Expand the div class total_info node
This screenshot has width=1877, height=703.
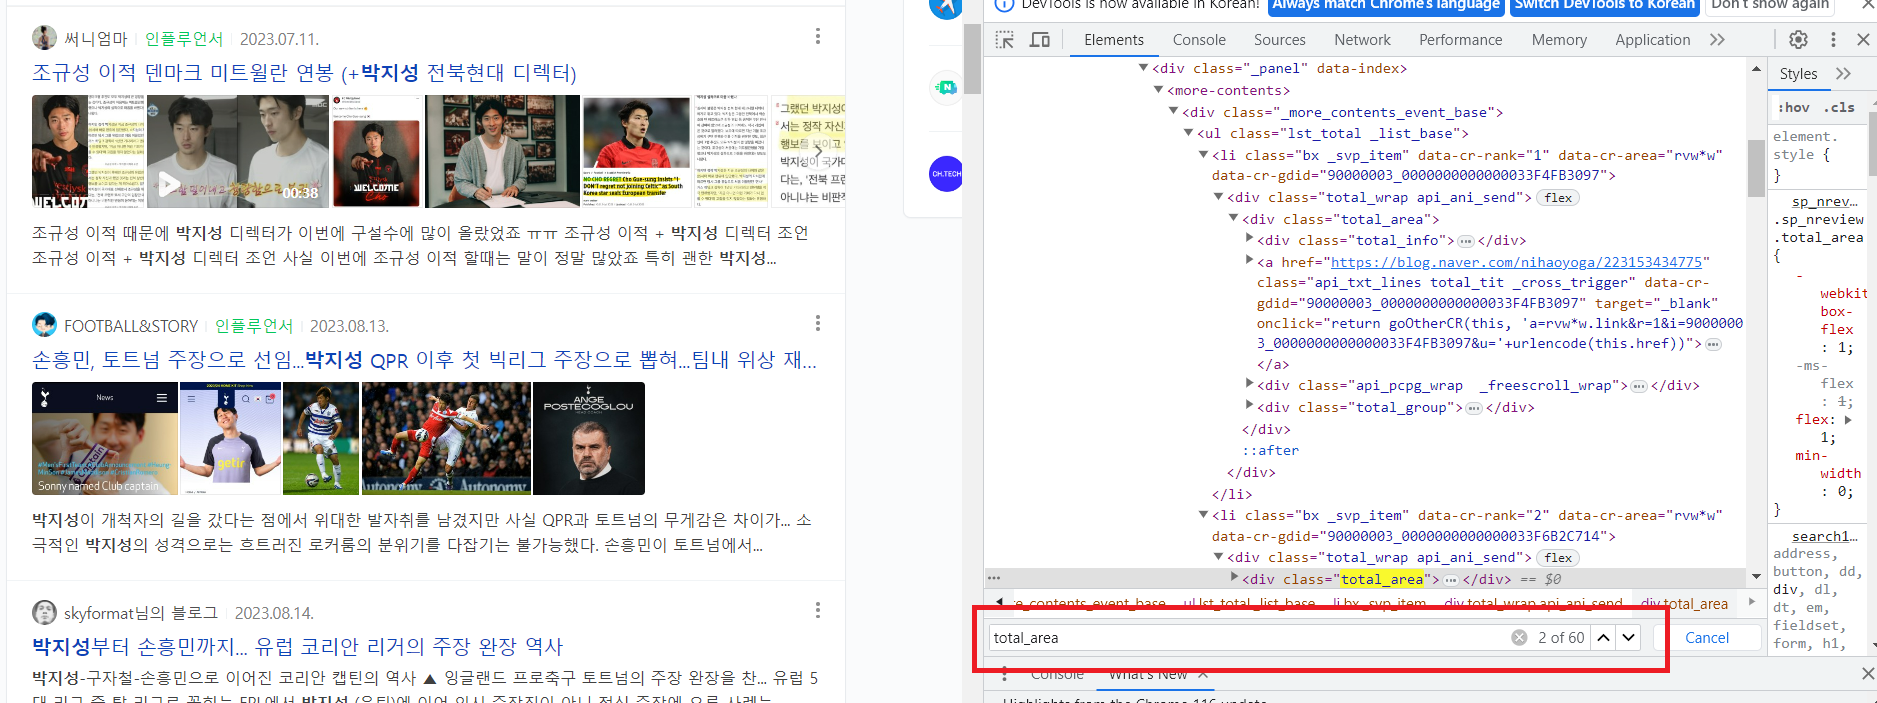pos(1249,240)
